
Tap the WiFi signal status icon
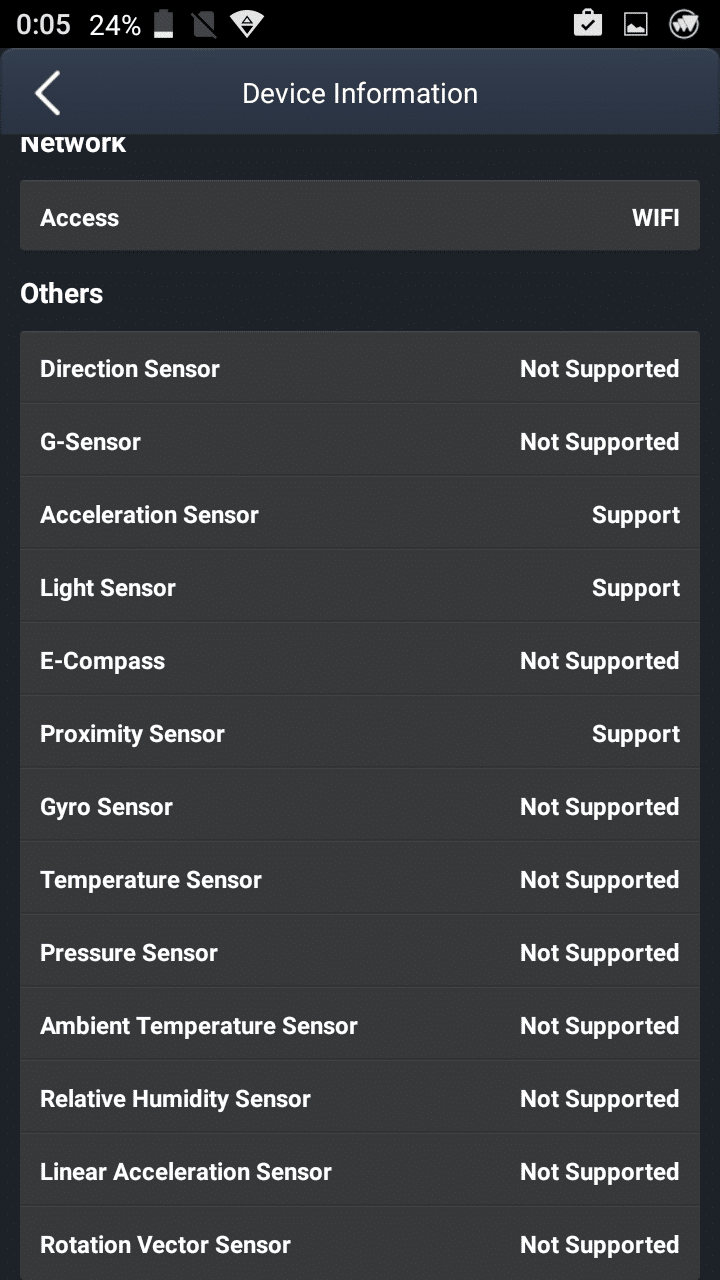246,25
